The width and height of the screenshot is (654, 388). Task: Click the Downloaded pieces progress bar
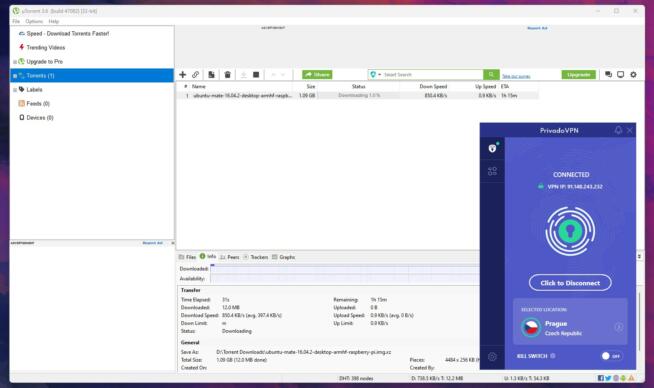[345, 269]
